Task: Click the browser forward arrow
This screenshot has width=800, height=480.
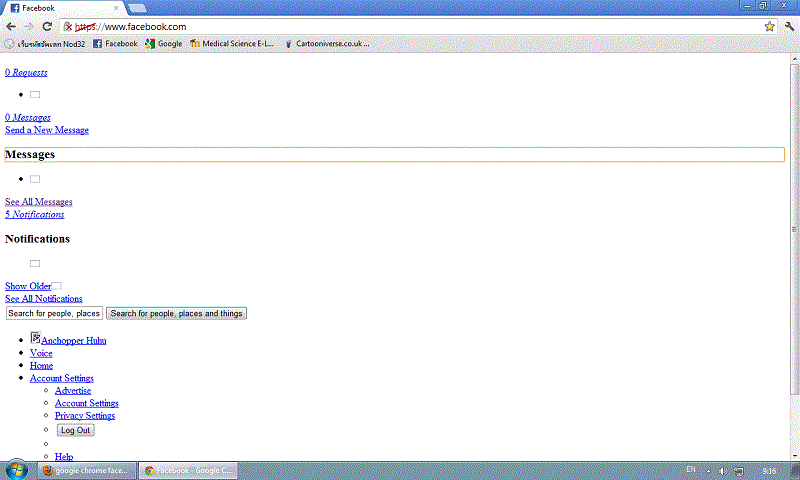Action: [29, 27]
